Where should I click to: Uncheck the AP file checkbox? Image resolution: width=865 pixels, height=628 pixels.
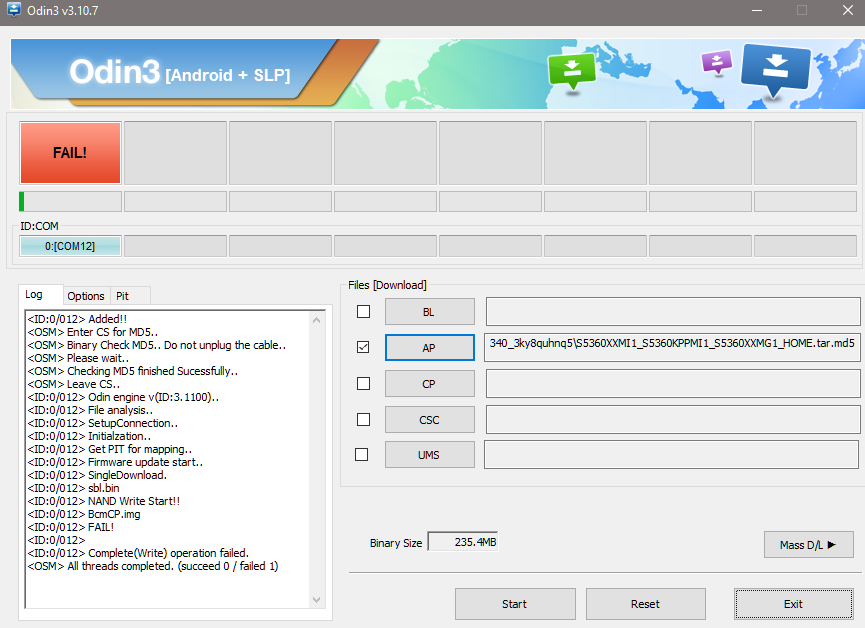[363, 347]
